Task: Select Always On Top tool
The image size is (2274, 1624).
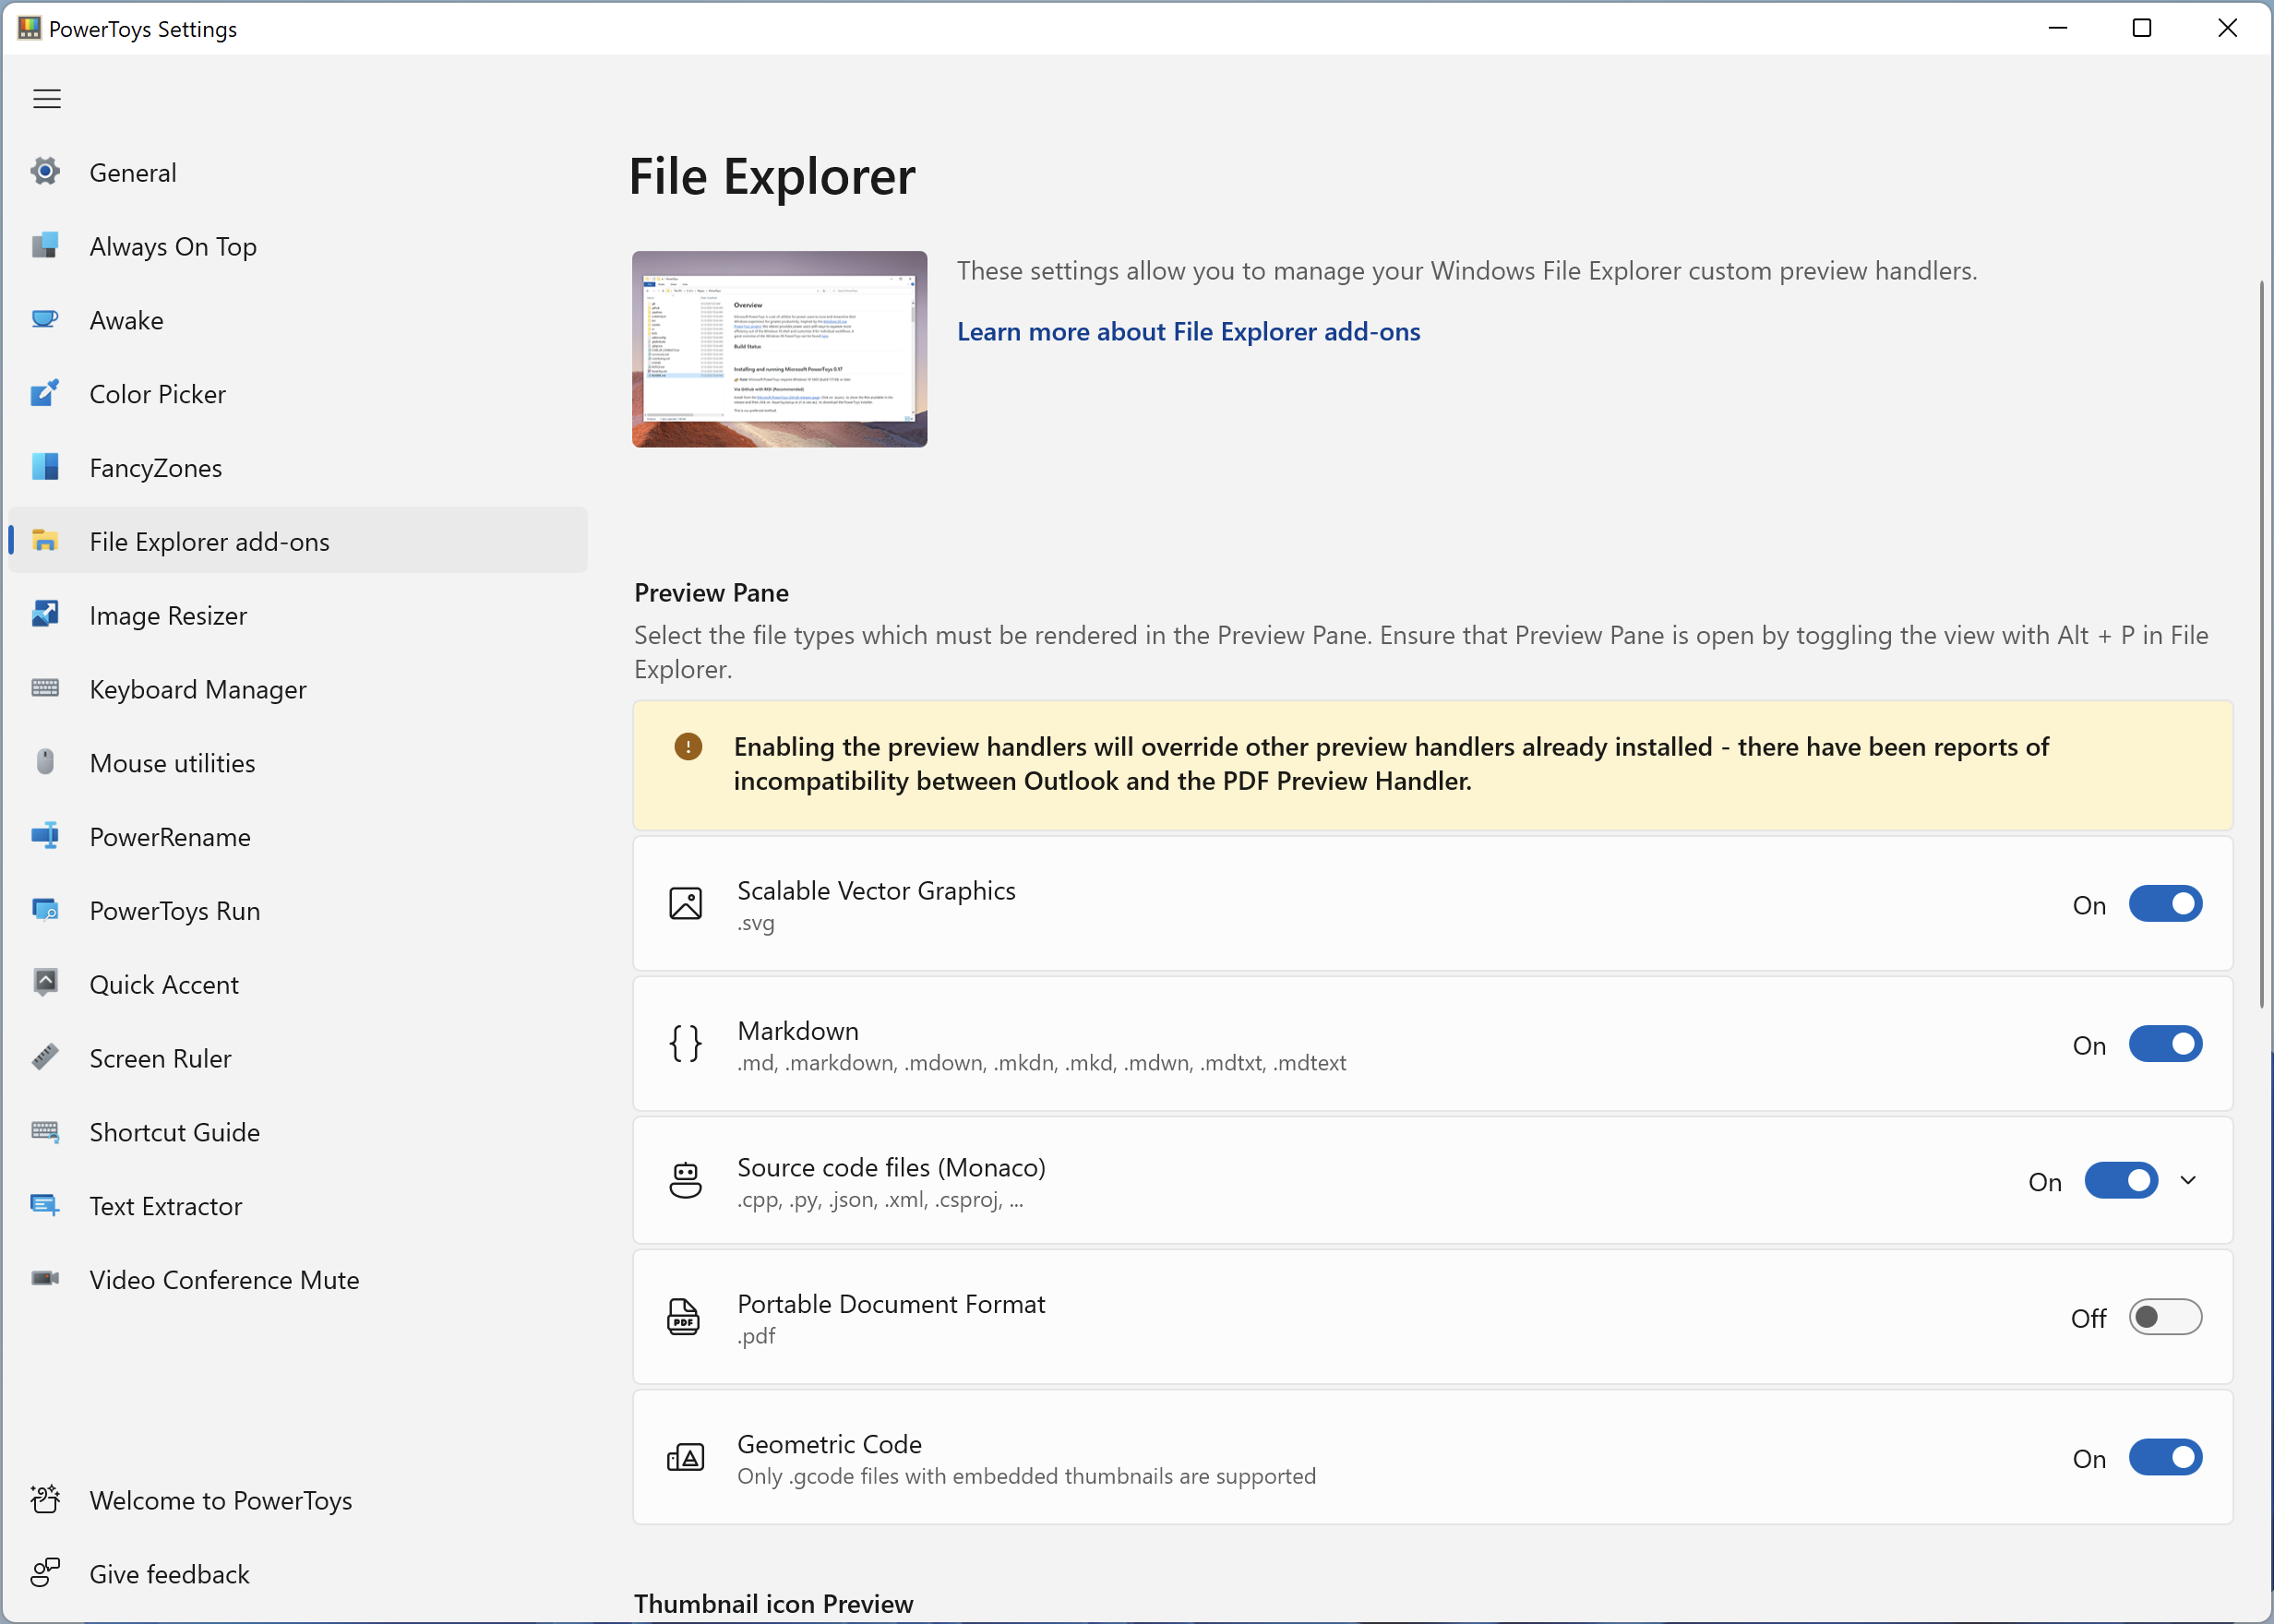Action: click(x=173, y=246)
